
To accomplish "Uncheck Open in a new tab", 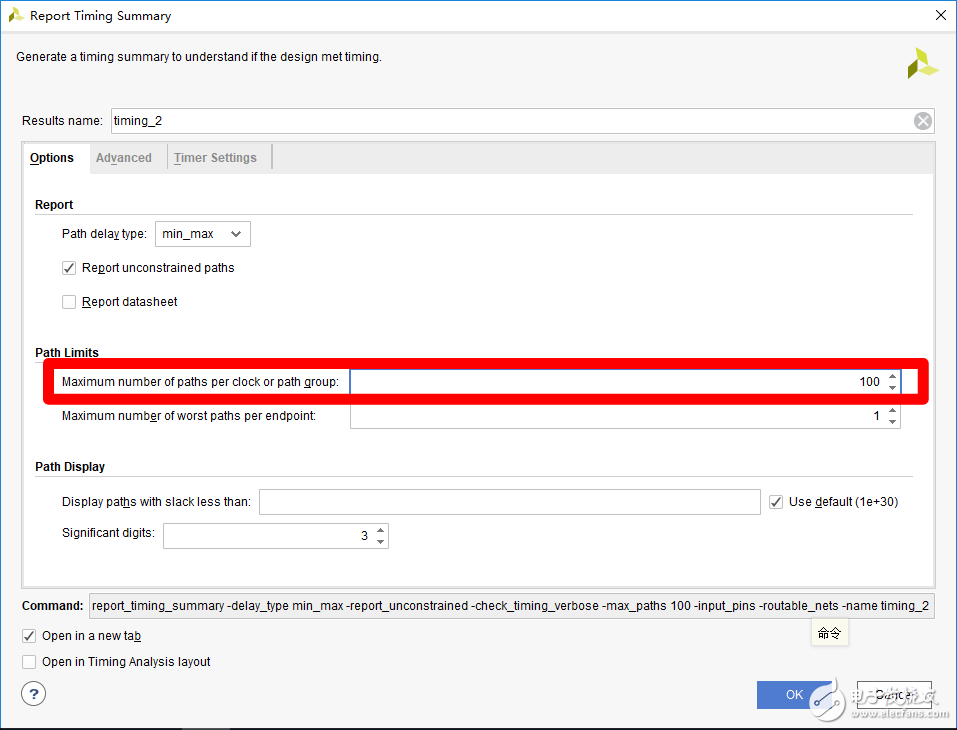I will [x=29, y=636].
